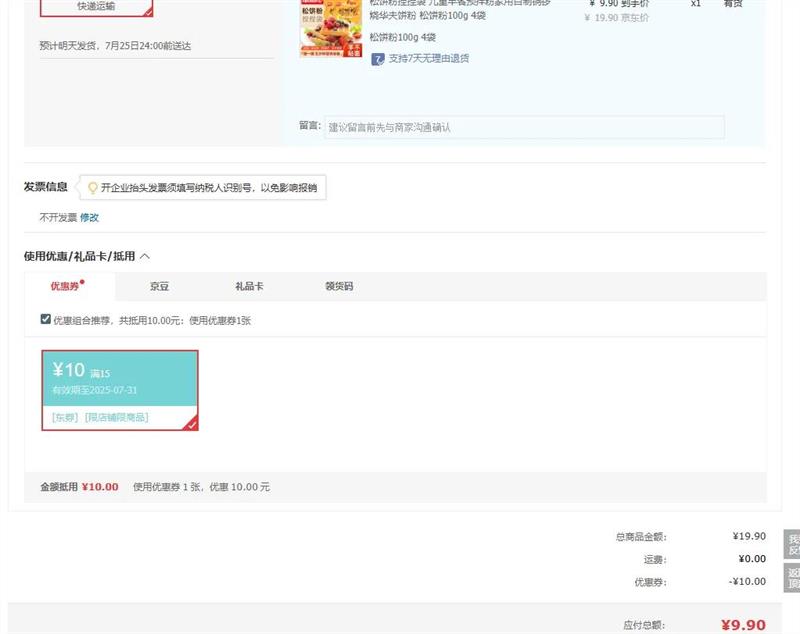The height and width of the screenshot is (634, 800).
Task: Click the 我要反馈 floating side button
Action: pos(793,544)
